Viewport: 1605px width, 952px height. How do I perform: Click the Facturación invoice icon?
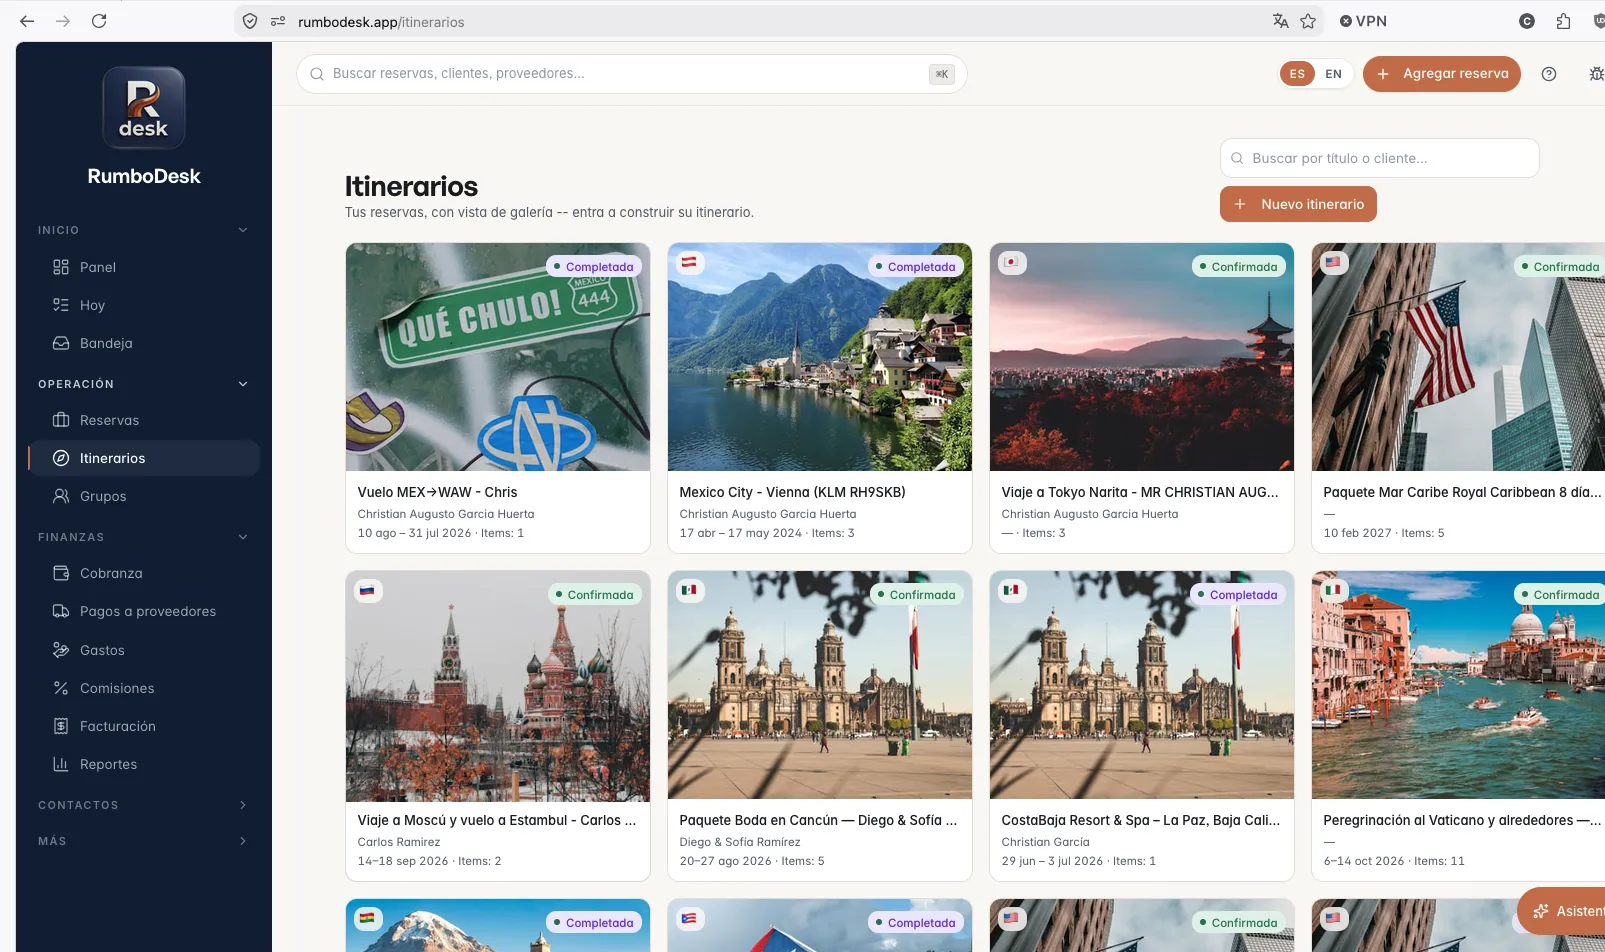(61, 726)
